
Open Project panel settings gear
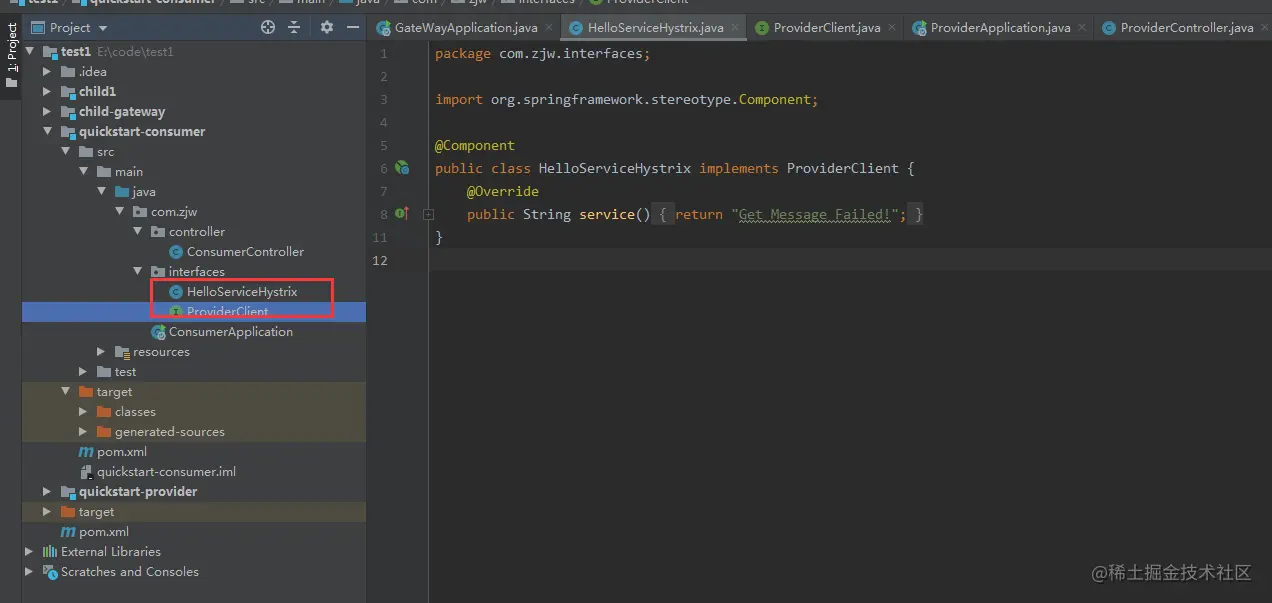pos(326,27)
